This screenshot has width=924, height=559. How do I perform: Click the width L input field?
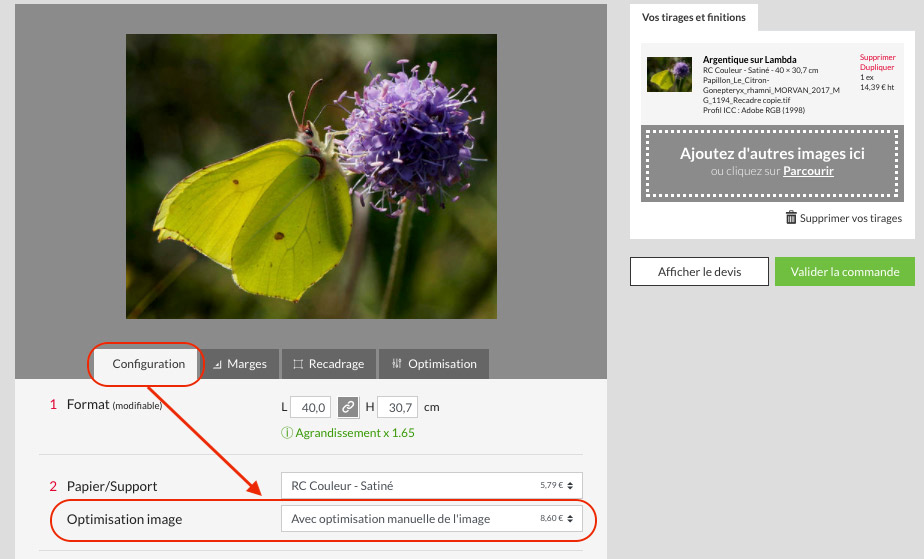[311, 407]
